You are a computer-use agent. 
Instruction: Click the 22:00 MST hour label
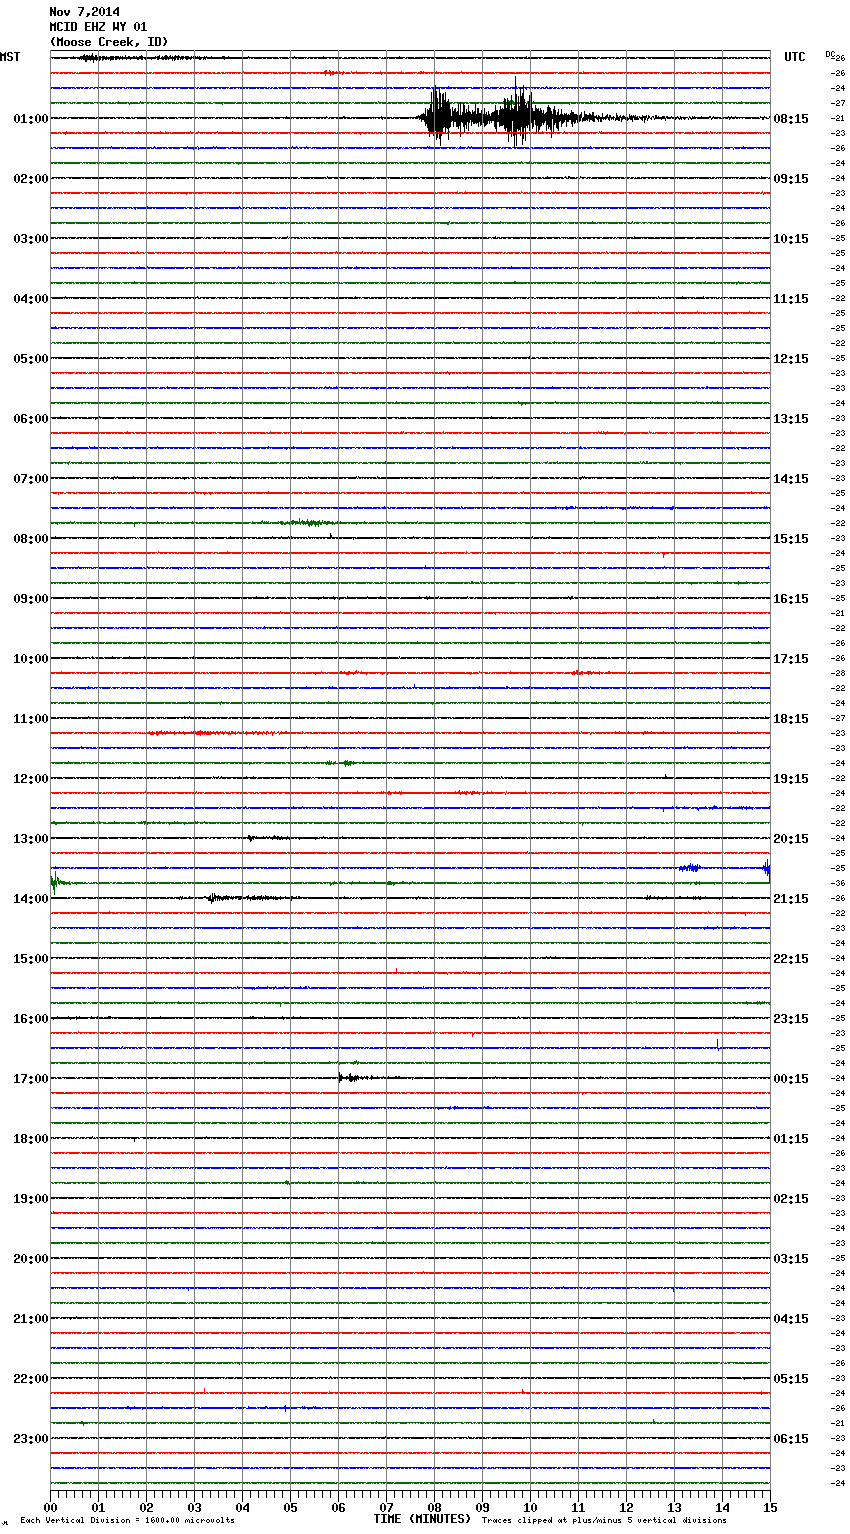31,1379
